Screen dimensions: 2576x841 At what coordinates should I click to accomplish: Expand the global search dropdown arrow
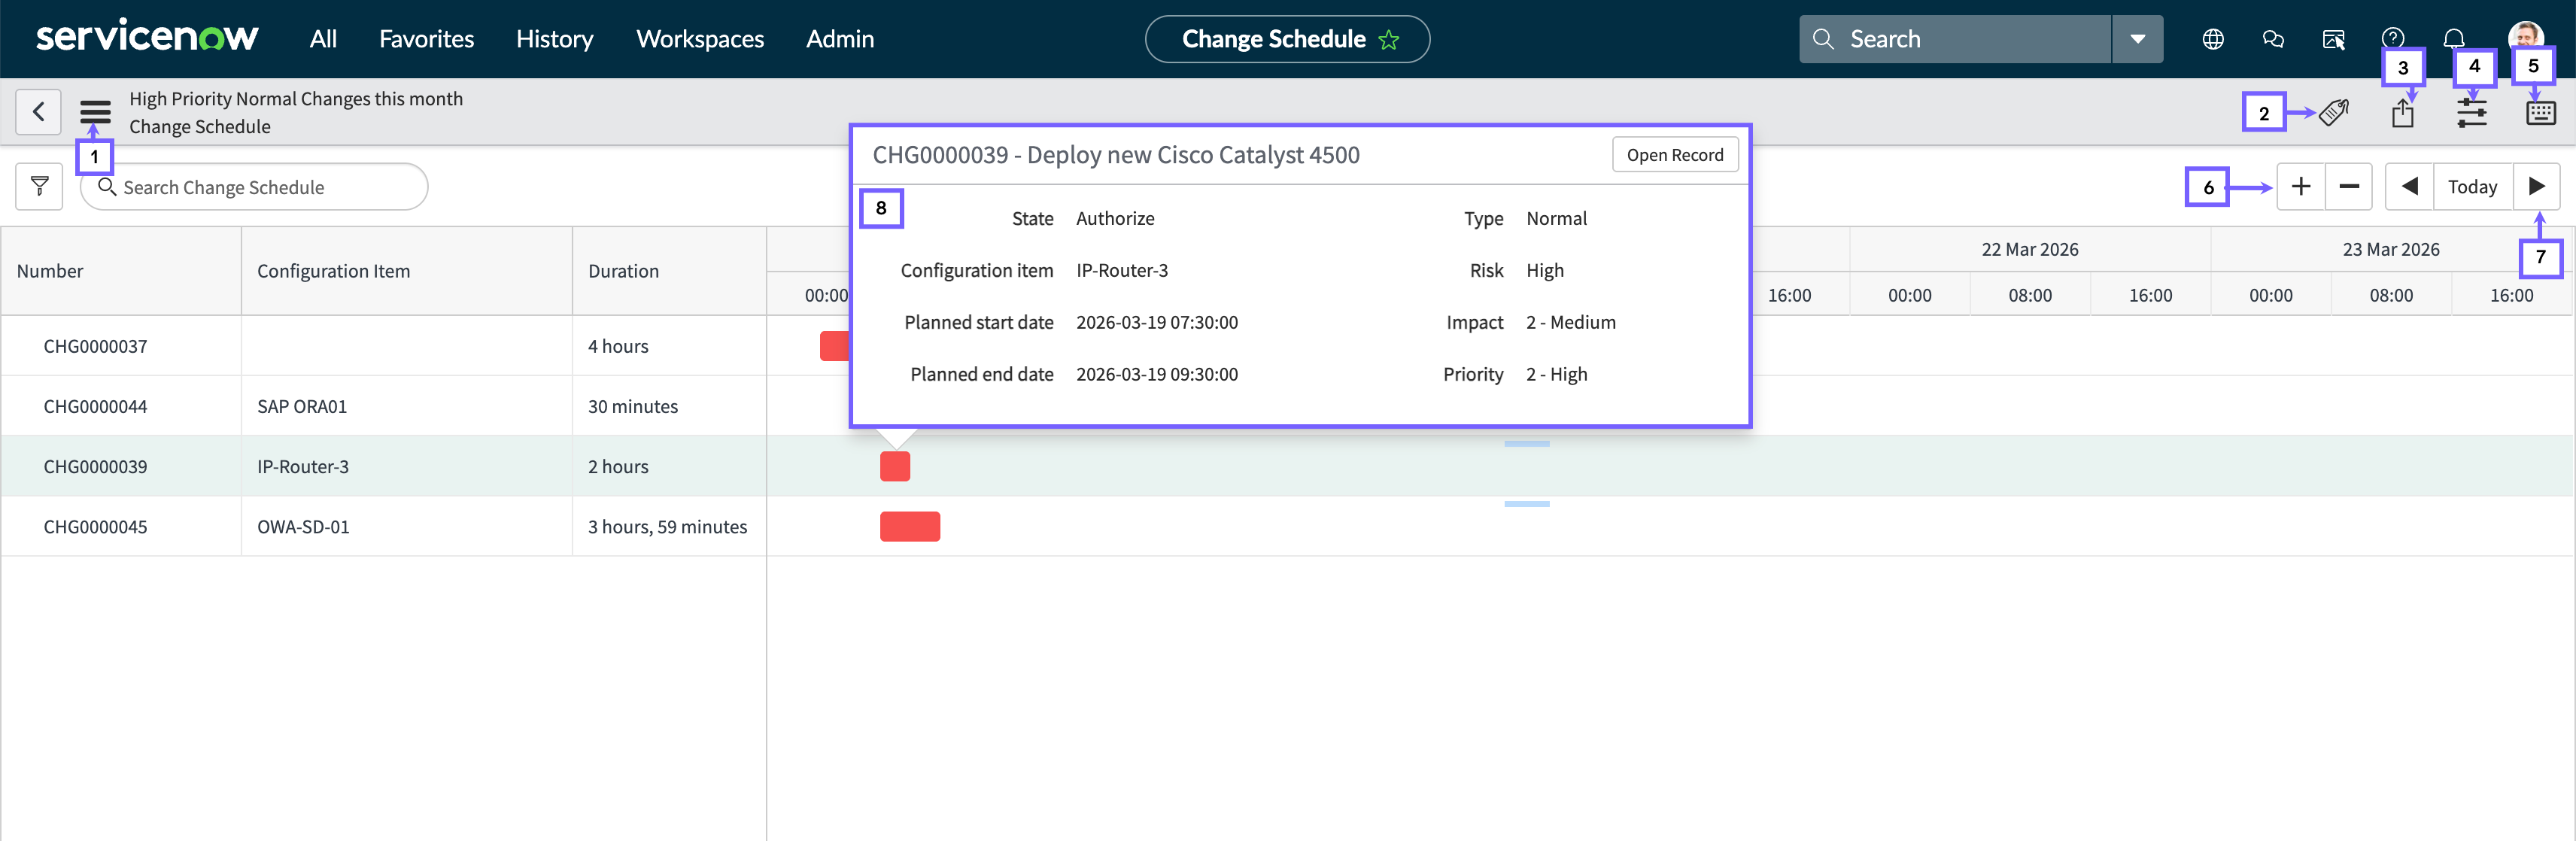pos(2138,39)
